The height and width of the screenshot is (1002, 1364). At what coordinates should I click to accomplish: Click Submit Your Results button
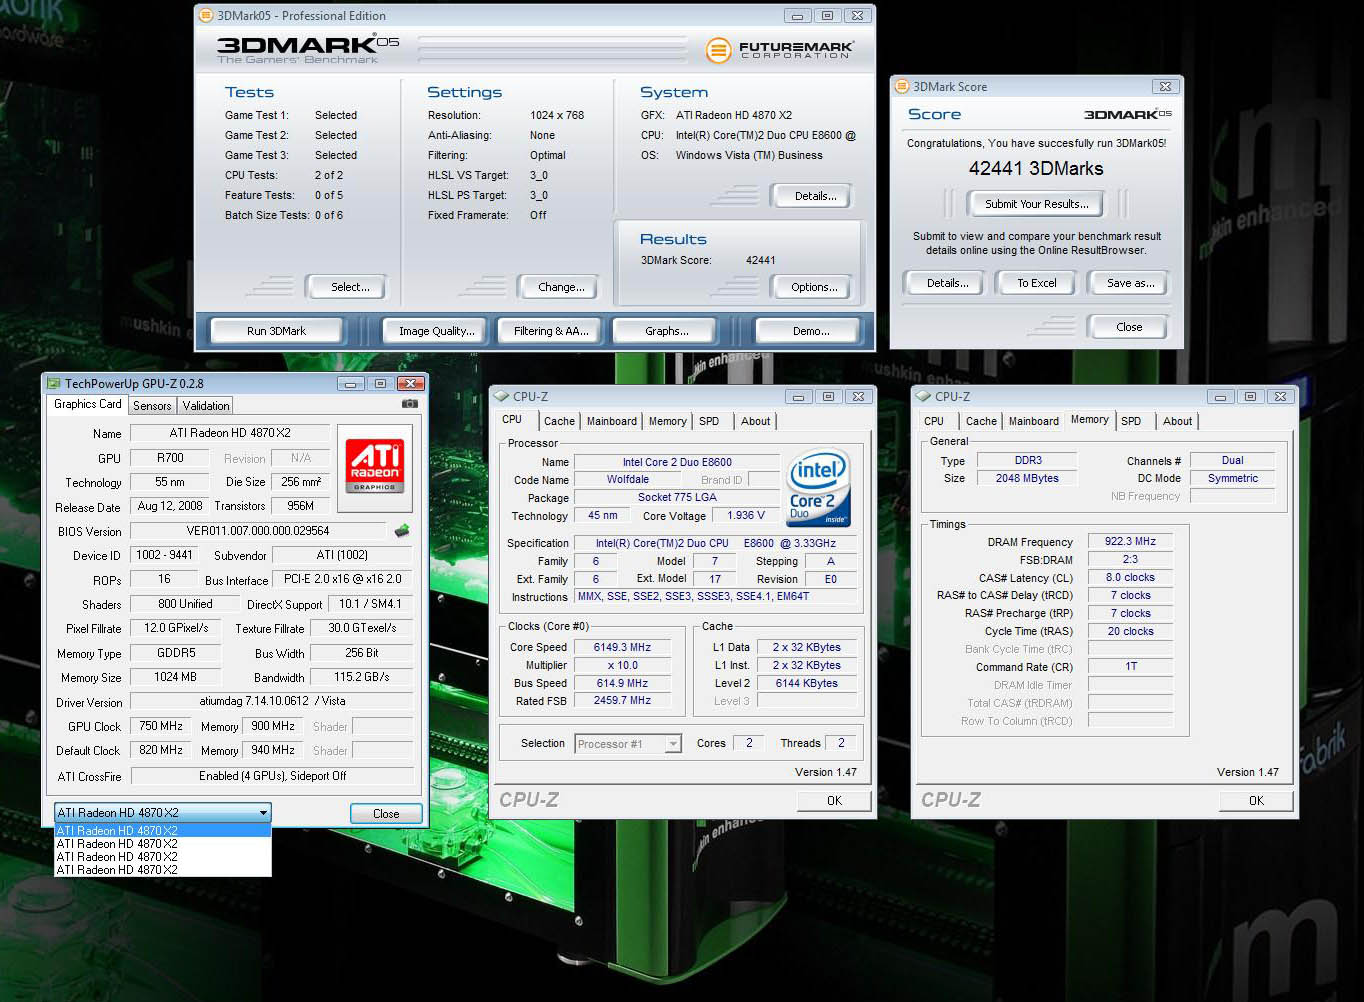click(x=1036, y=204)
